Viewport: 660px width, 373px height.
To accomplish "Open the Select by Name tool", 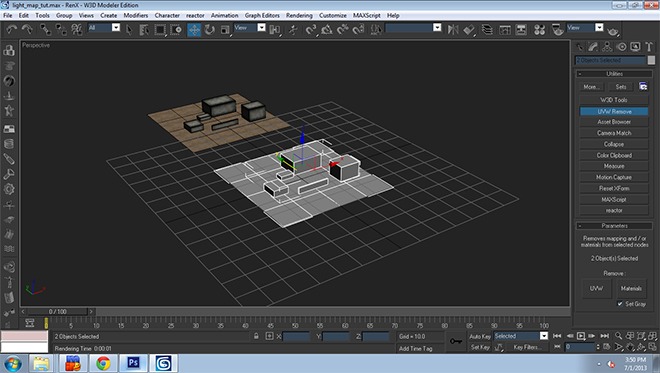I will 144,29.
